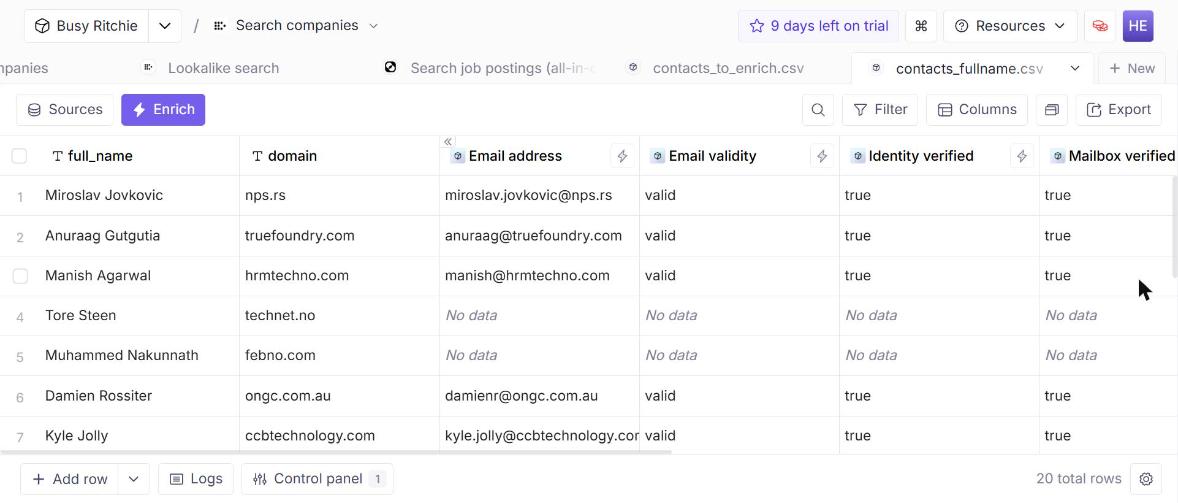Click the 9 days left on trial badge

pos(818,26)
